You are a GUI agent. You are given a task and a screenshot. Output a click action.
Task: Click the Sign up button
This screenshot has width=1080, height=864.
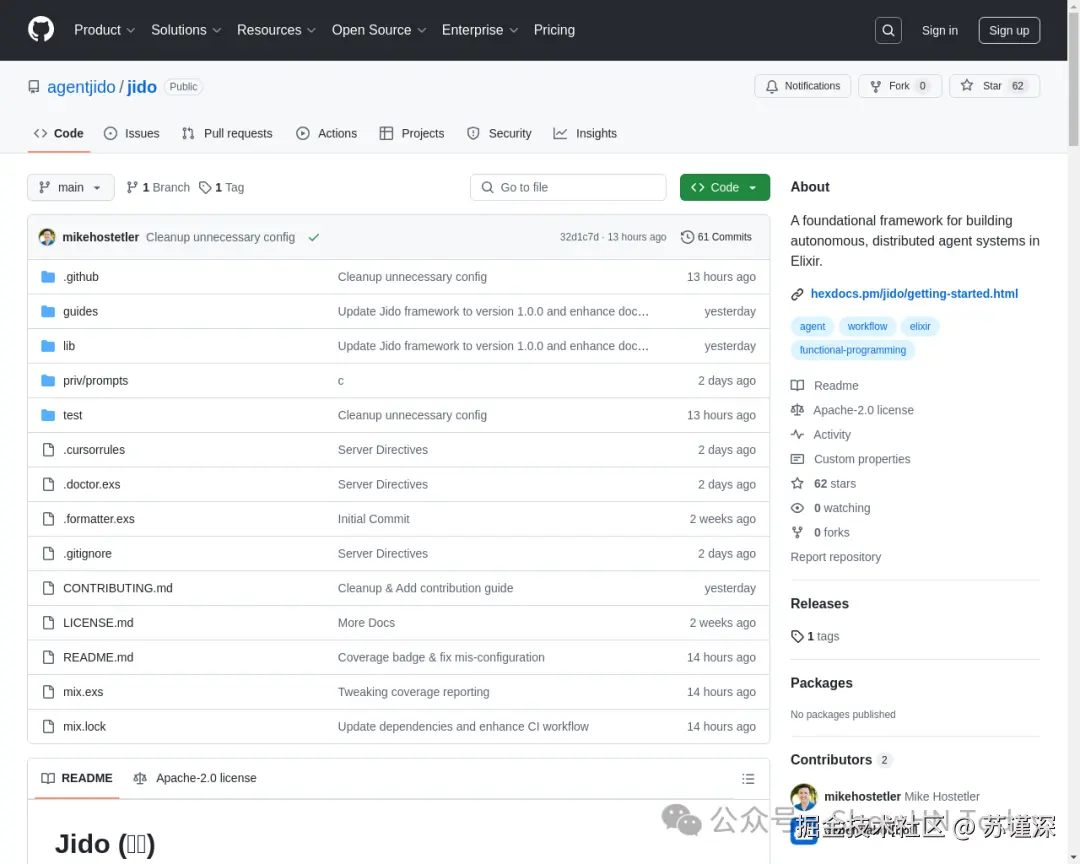1008,30
